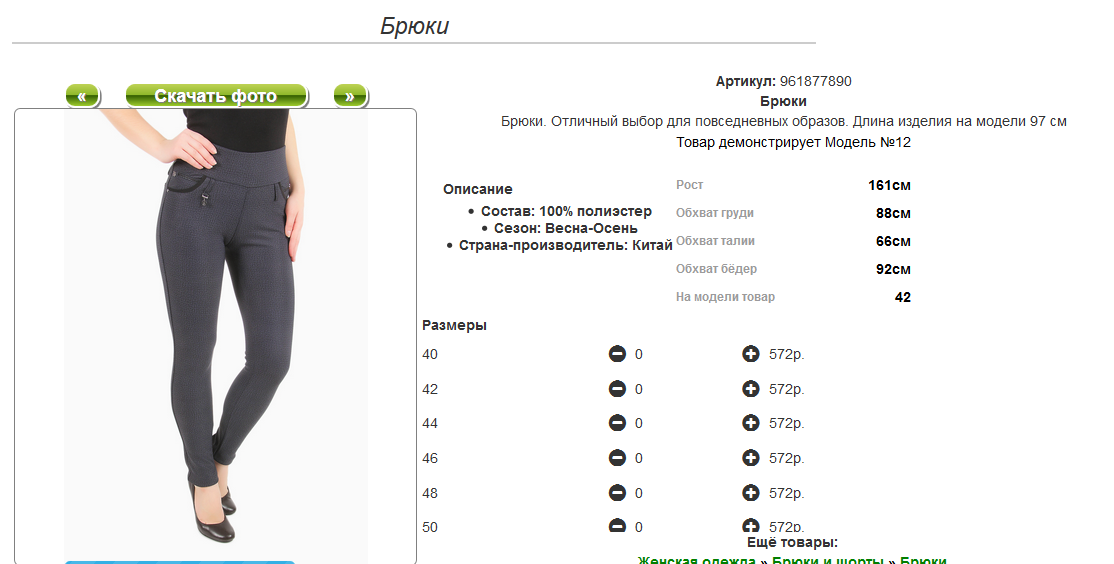The width and height of the screenshot is (1114, 564).
Task: Click plus icon for size 44
Action: (x=750, y=423)
